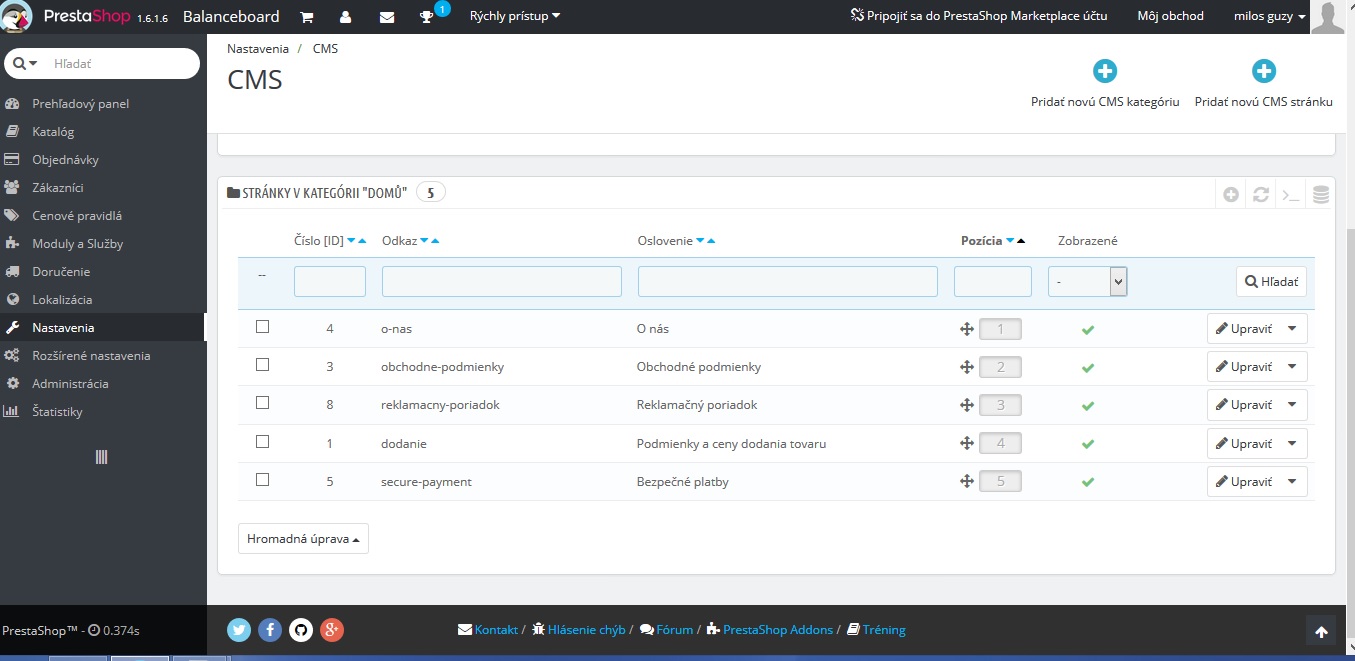Sort Číslo ID column ascending arrow
Image resolution: width=1355 pixels, height=661 pixels.
click(x=362, y=241)
